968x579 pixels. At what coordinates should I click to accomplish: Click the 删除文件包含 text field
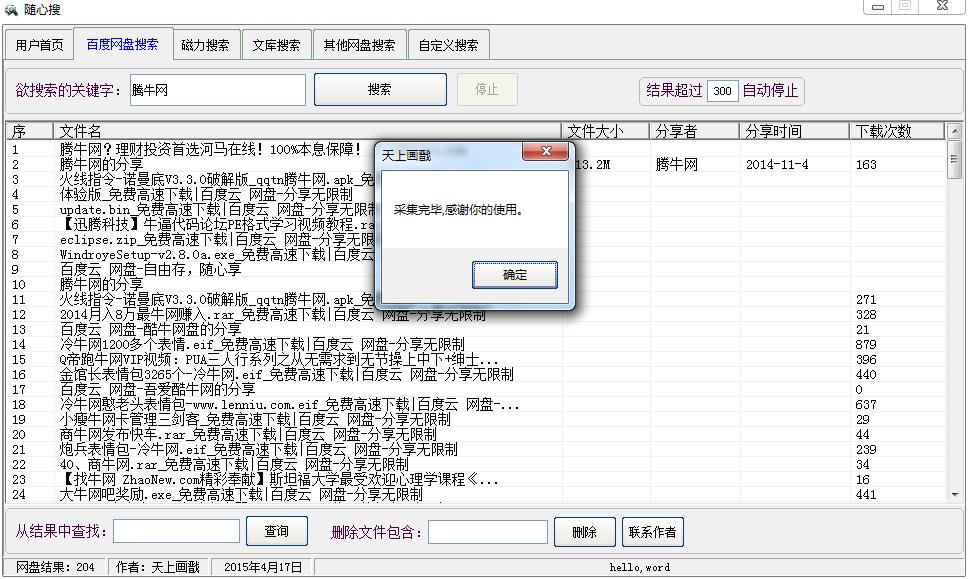pos(487,532)
